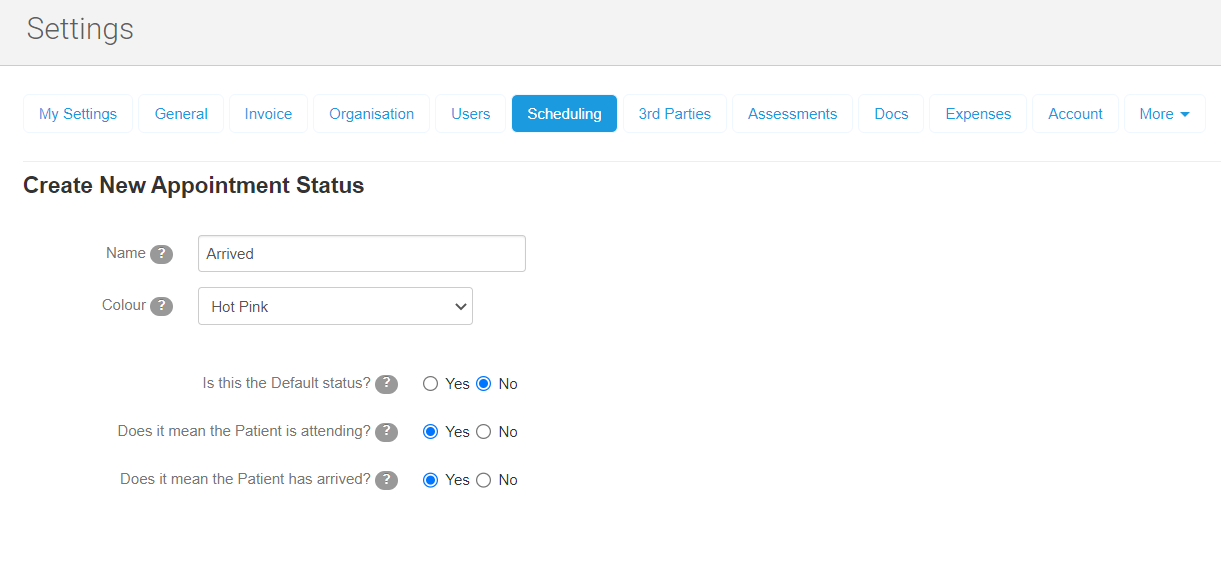Viewport: 1221px width, 576px height.
Task: Click the help icon next to Name
Action: [161, 254]
